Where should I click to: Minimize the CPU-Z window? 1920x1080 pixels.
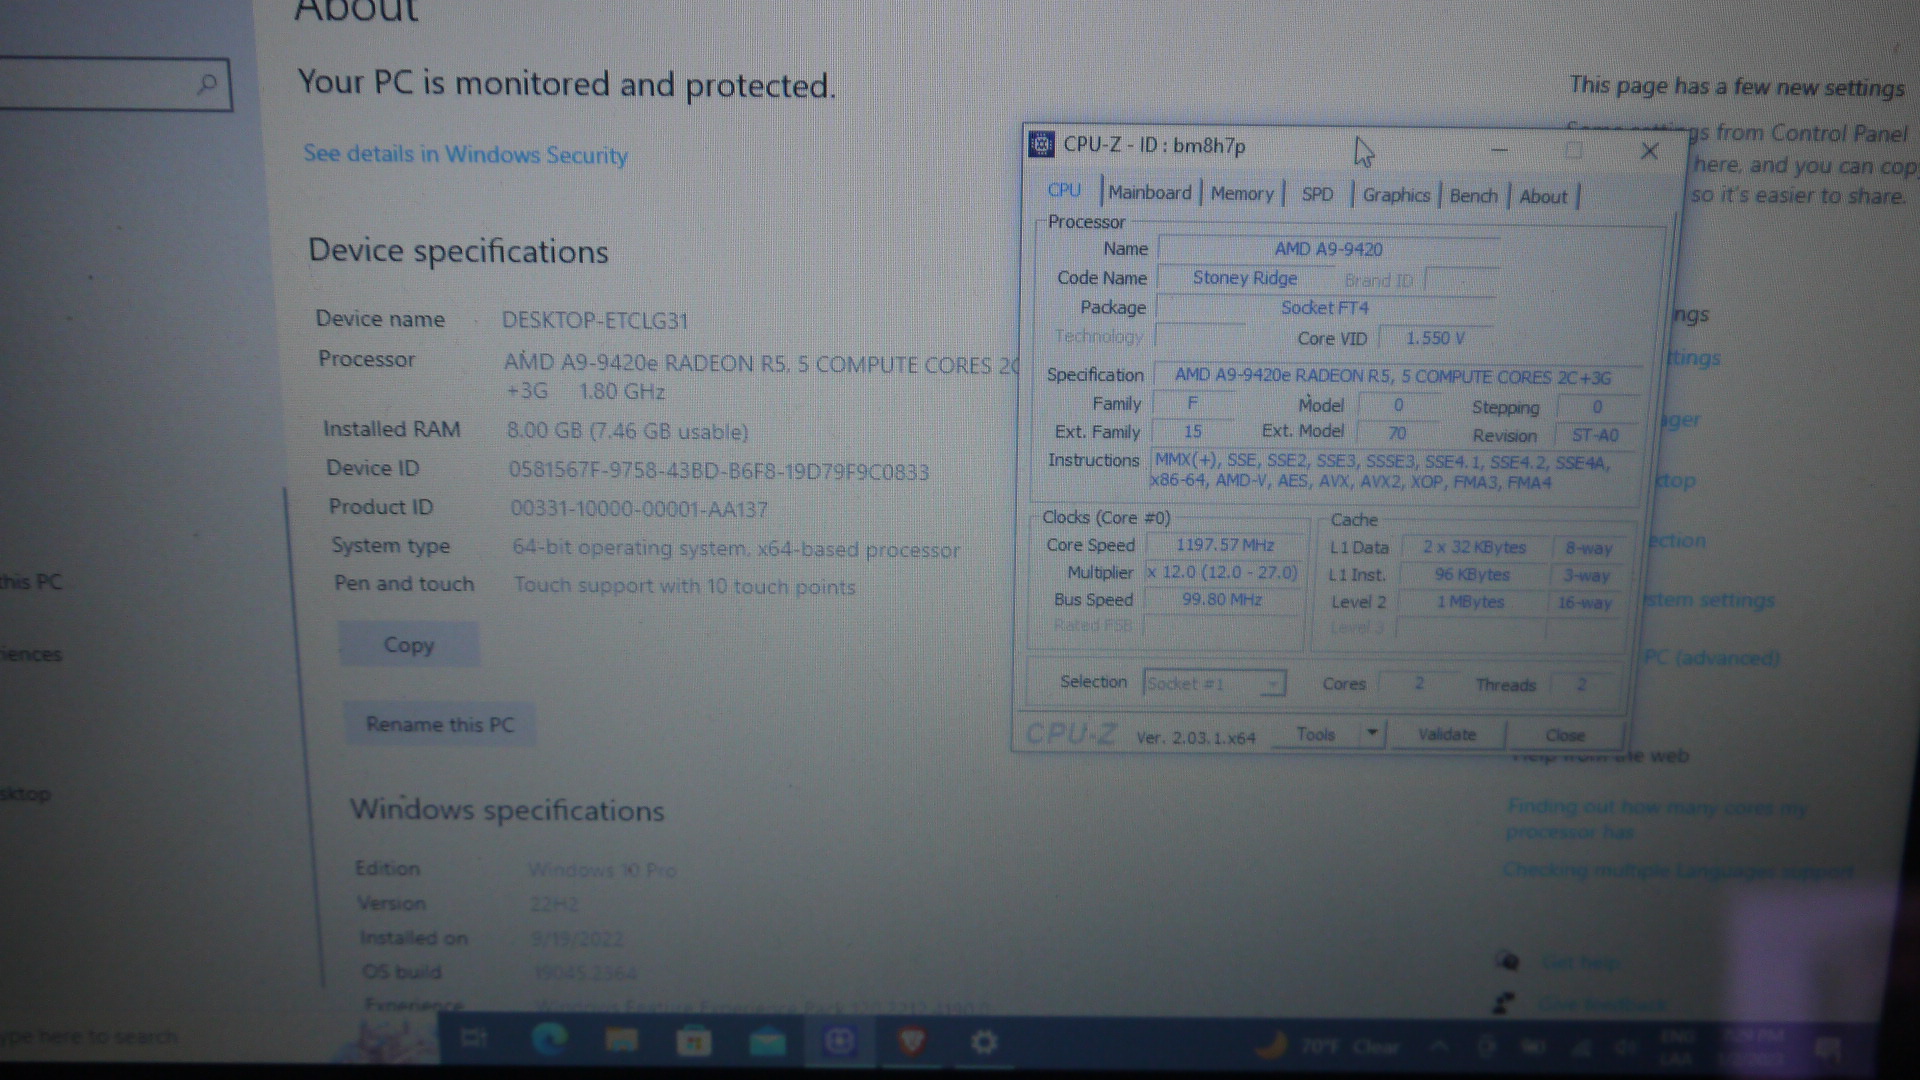[1499, 151]
